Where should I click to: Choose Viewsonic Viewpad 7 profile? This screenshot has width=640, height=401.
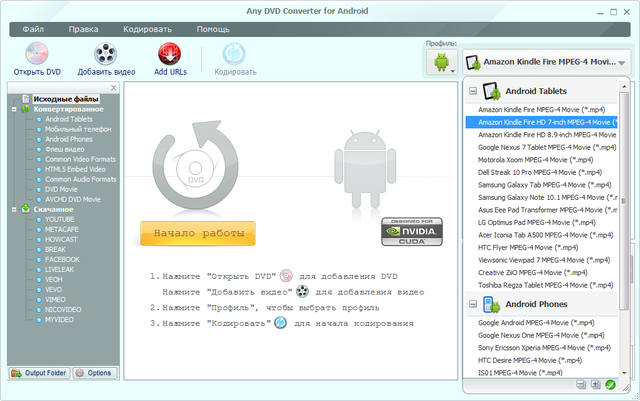coord(542,260)
